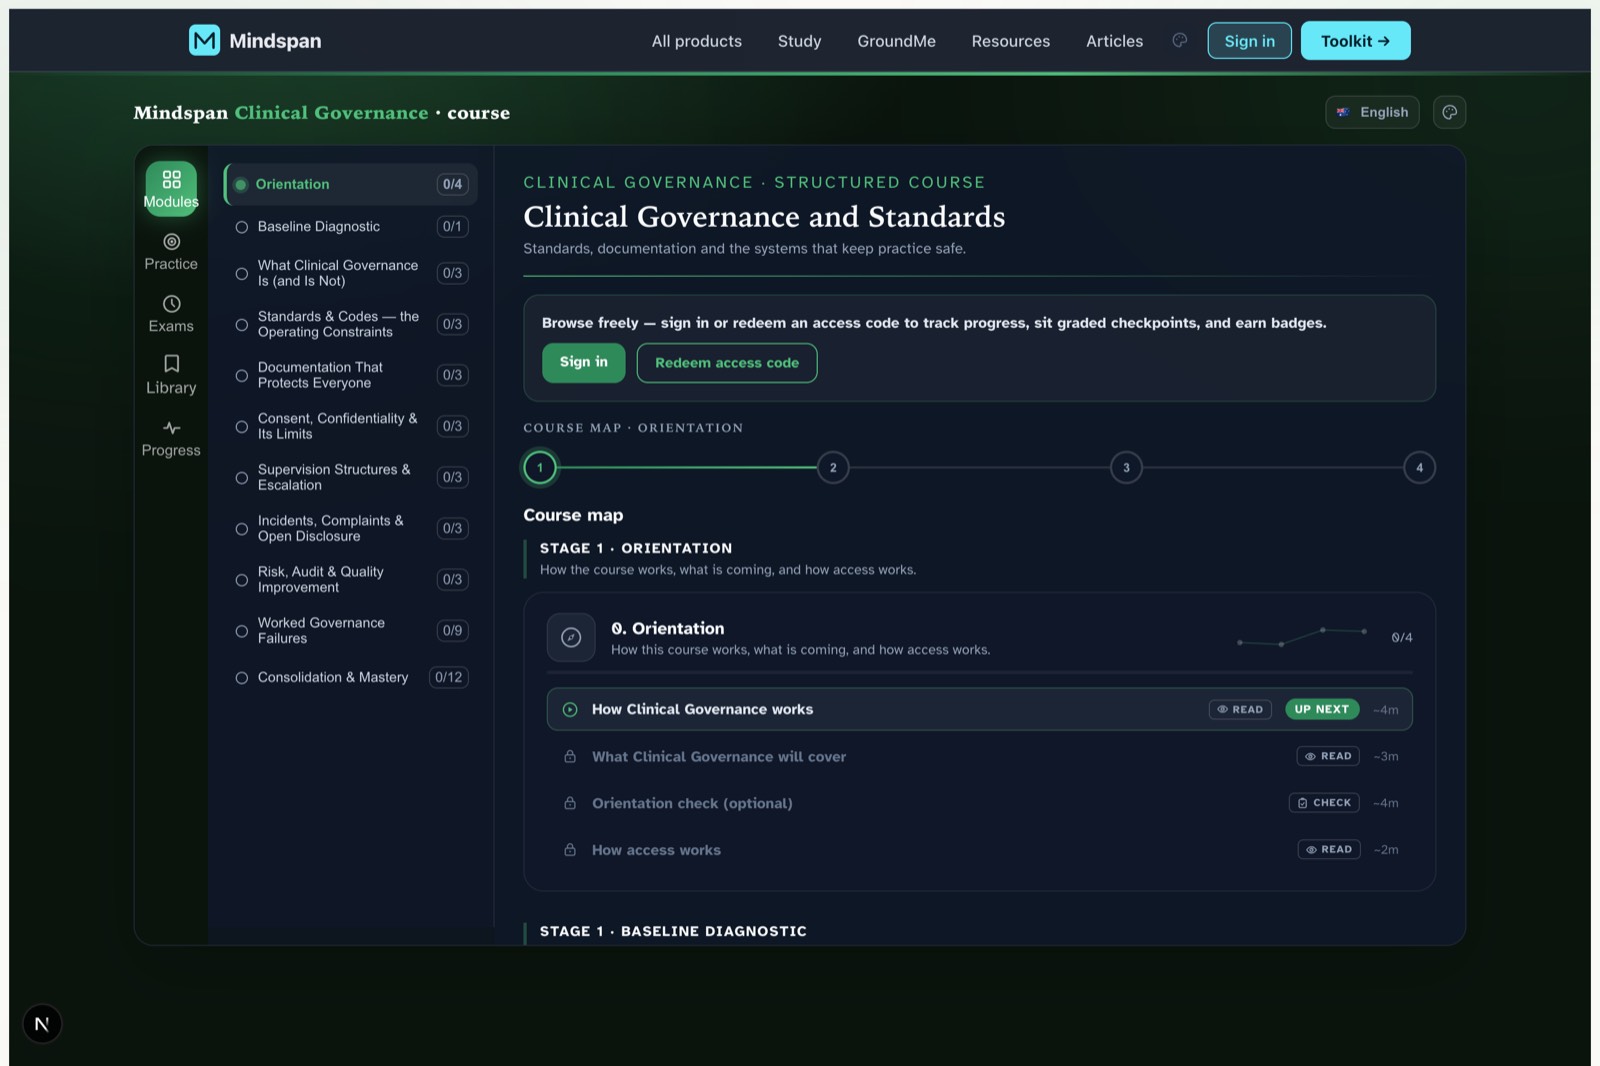Screen dimensions: 1600x1066
Task: Click lock icon on Orientation check (optional)
Action: pyautogui.click(x=570, y=803)
